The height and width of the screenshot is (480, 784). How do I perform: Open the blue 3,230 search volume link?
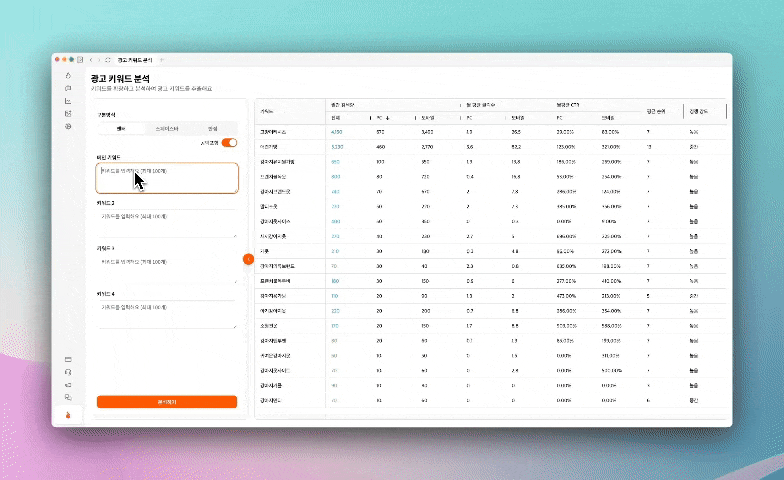[x=337, y=147]
